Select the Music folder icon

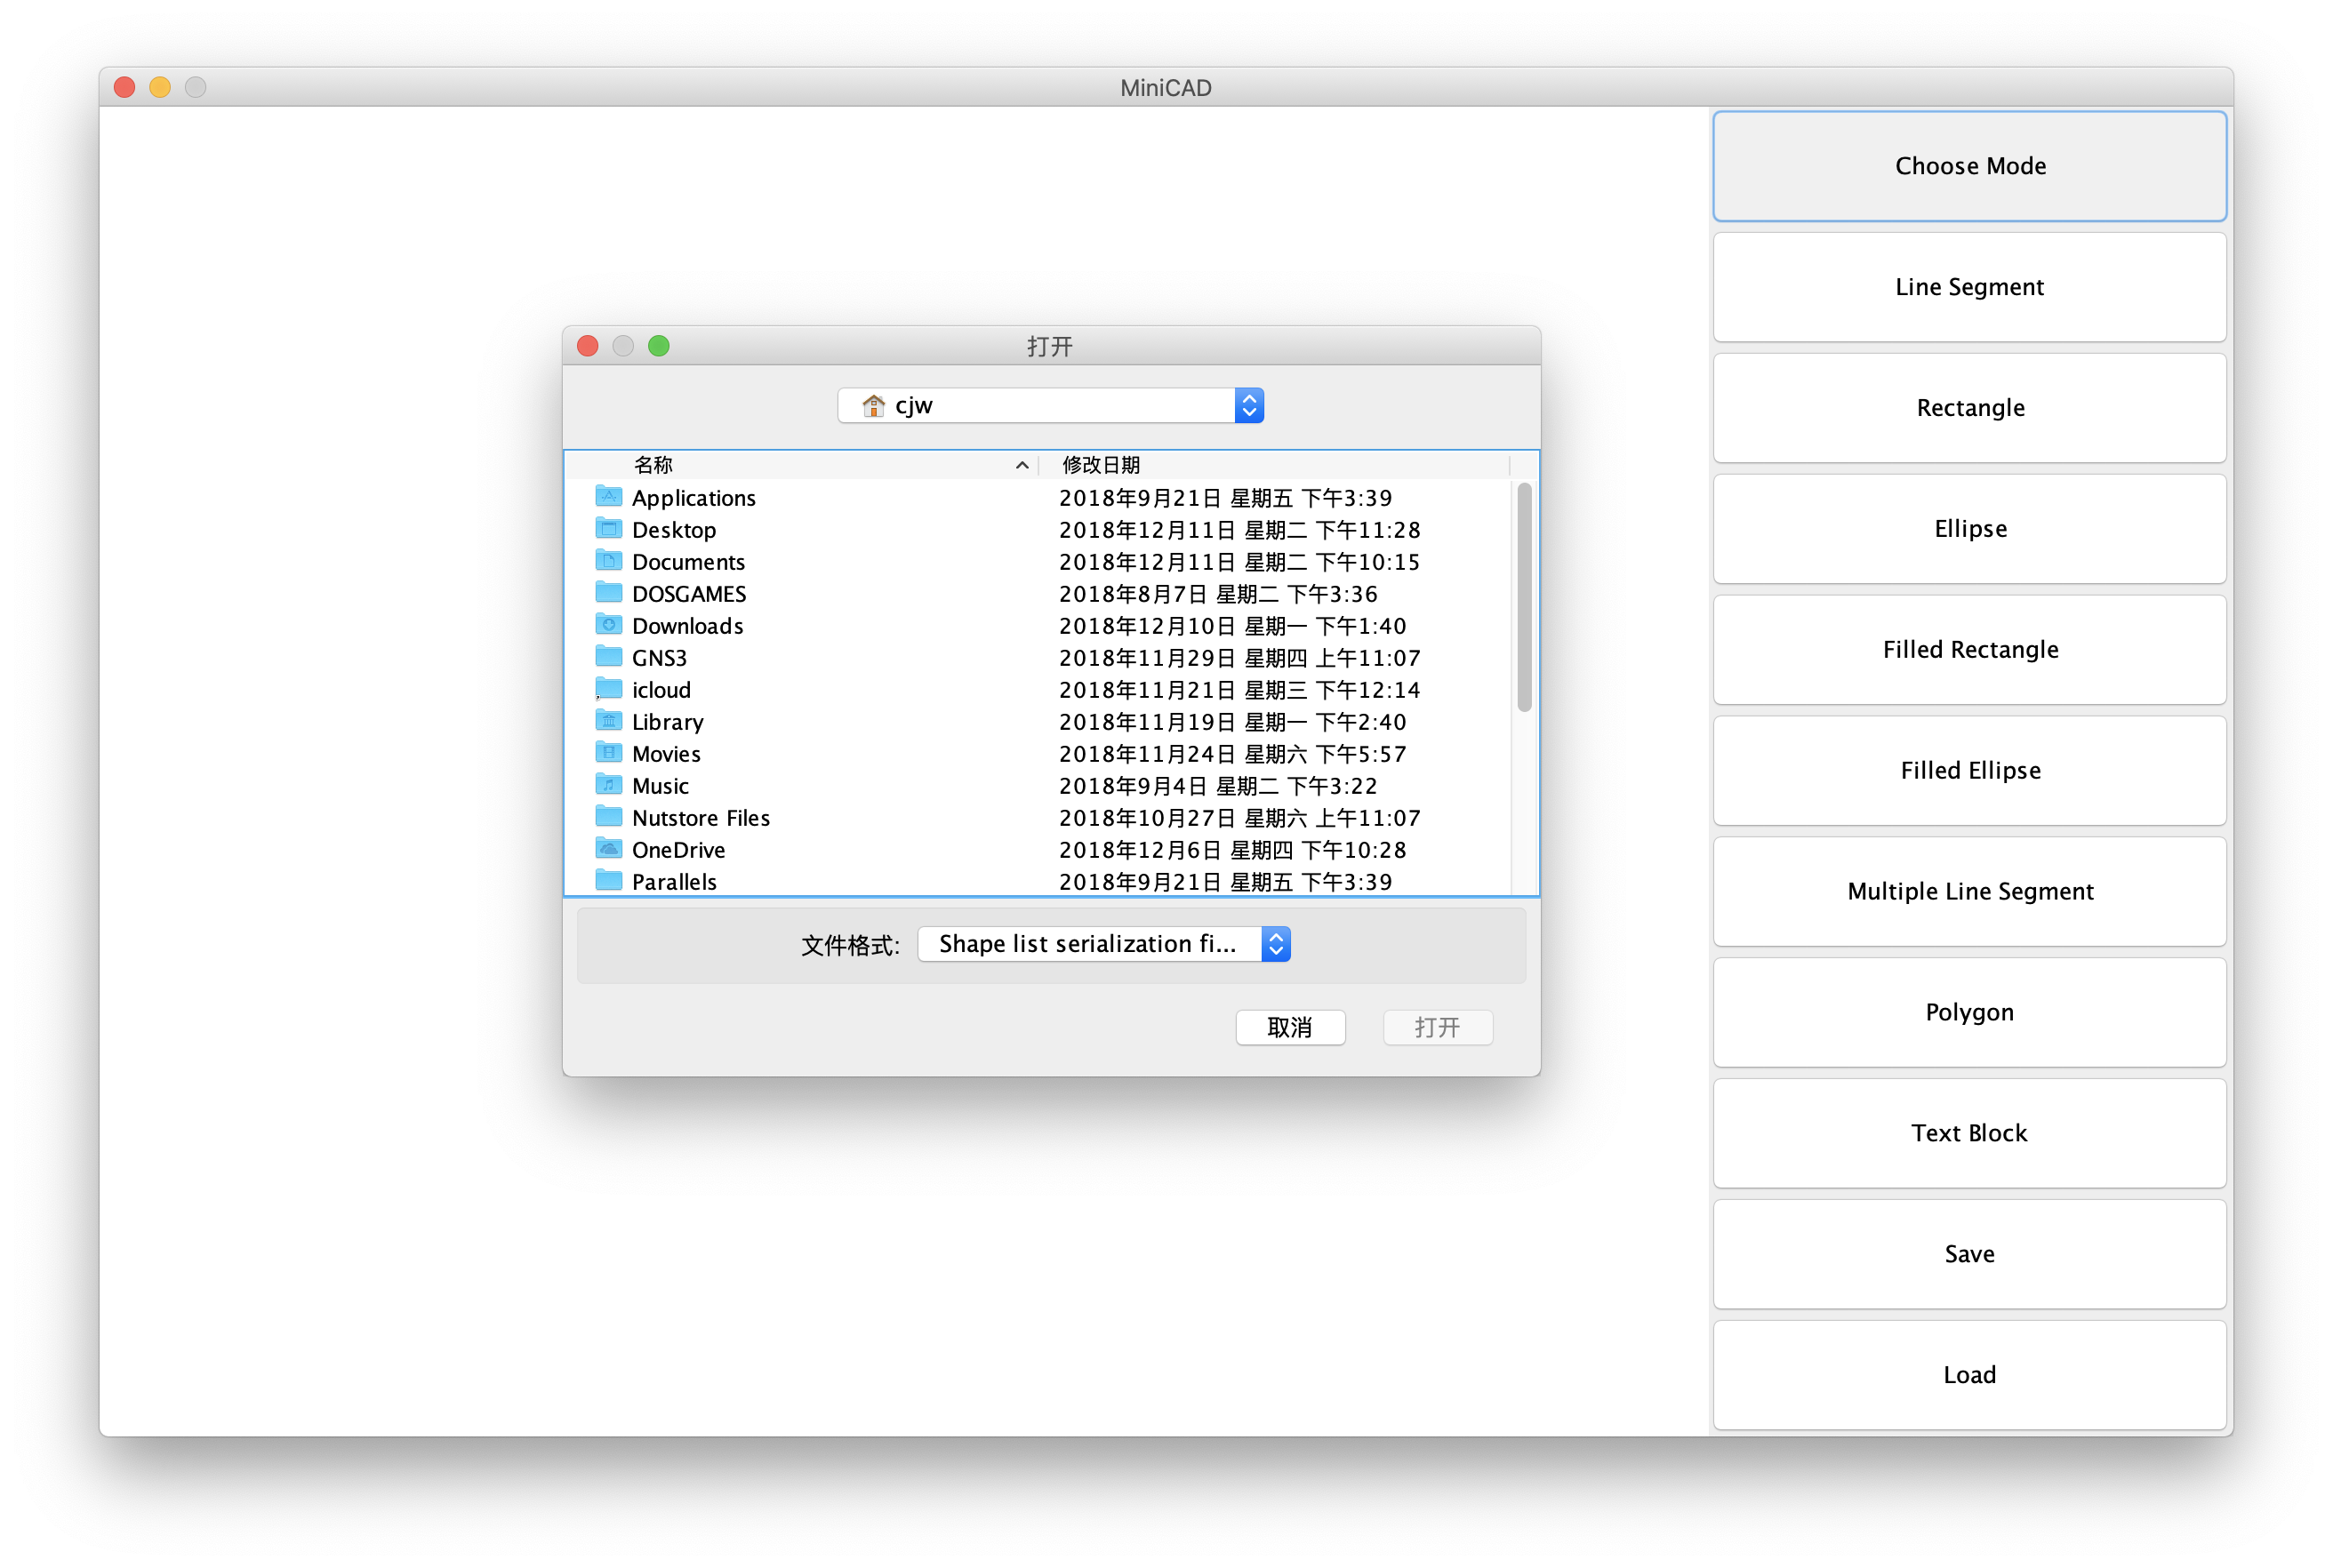tap(608, 784)
